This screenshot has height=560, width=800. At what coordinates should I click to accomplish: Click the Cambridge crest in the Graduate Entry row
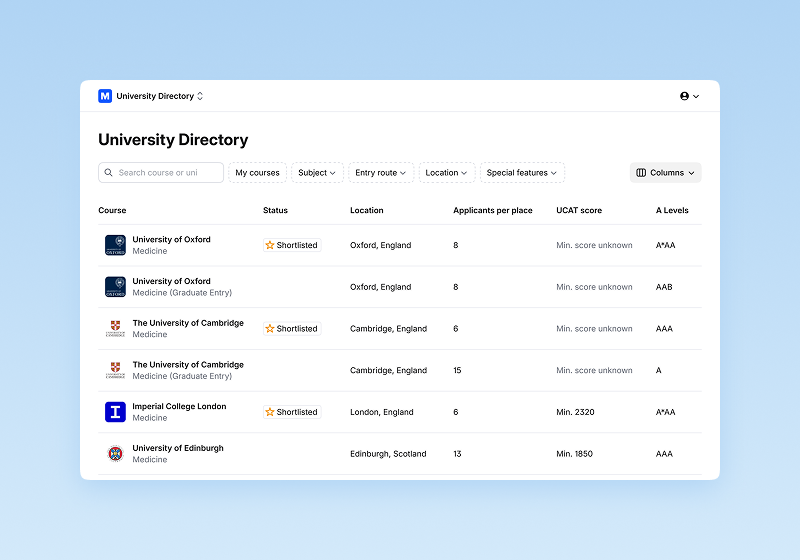(115, 370)
